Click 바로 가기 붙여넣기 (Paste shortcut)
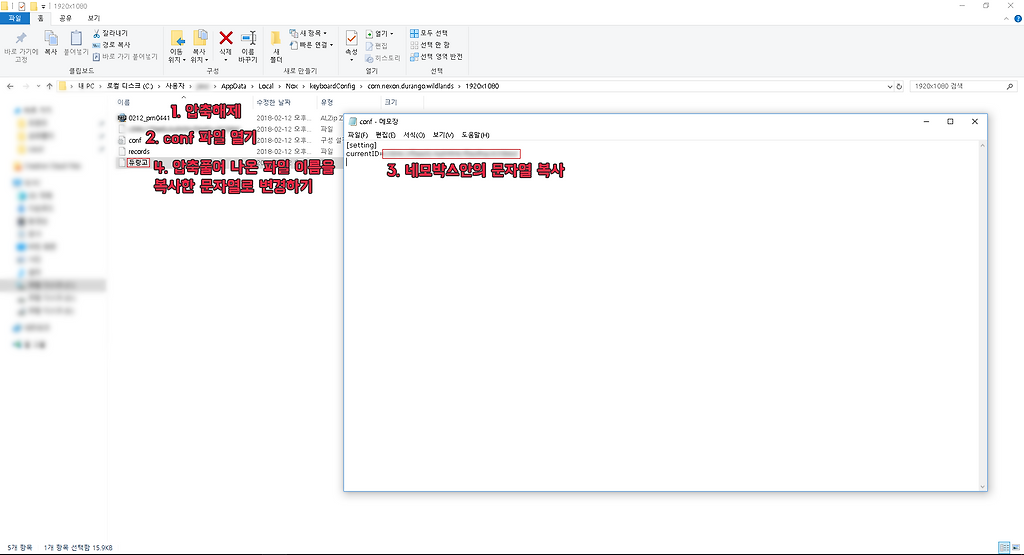 125,57
